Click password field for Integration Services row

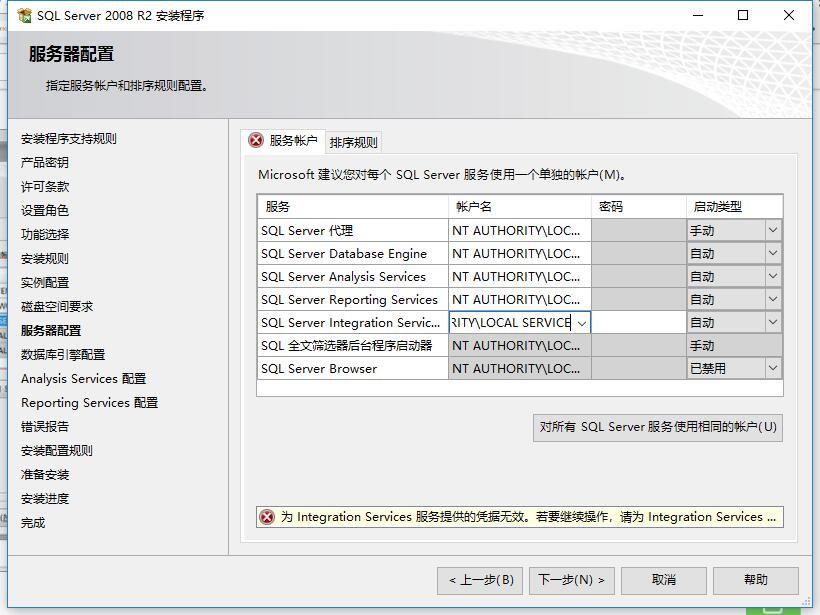[639, 323]
